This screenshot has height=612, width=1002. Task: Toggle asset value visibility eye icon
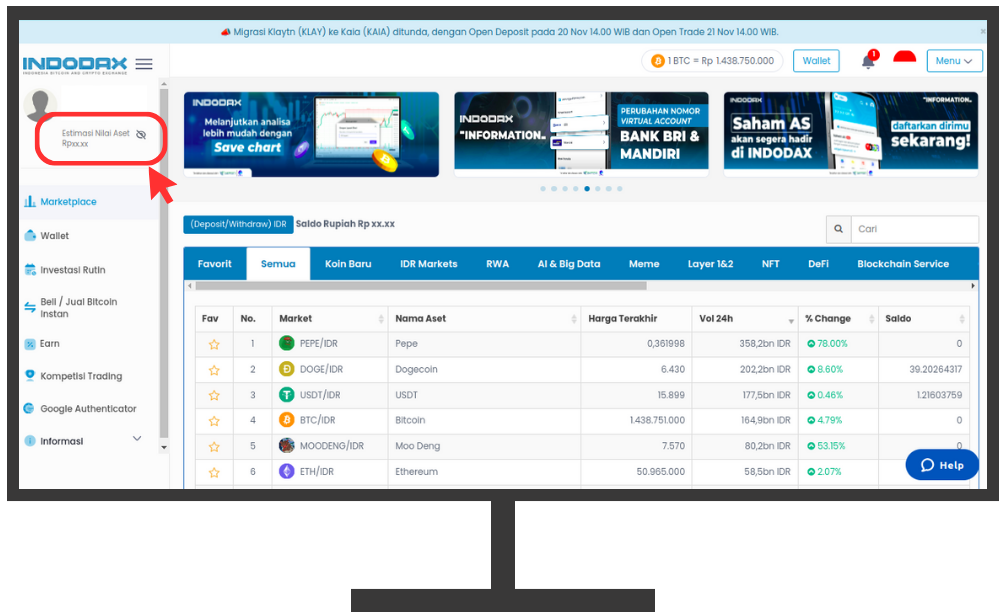point(141,134)
